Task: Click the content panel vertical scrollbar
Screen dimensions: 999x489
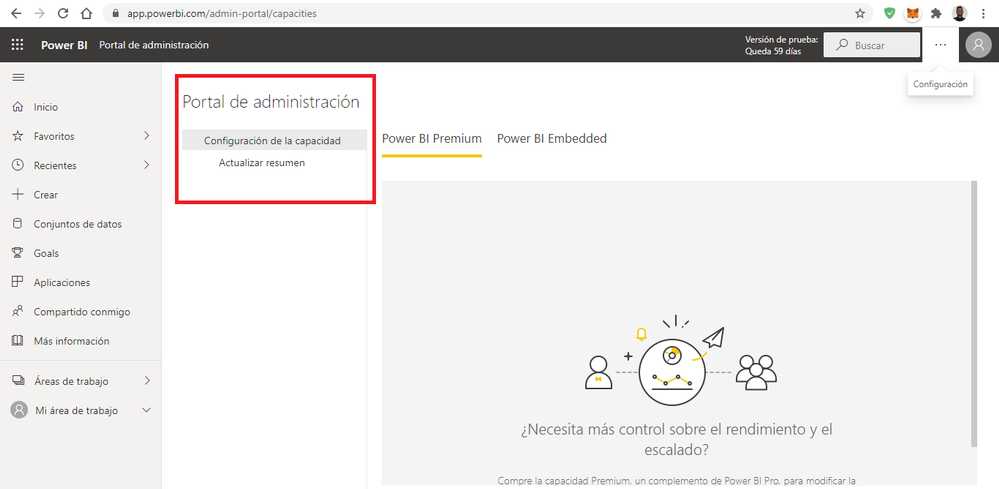Action: pyautogui.click(x=974, y=313)
